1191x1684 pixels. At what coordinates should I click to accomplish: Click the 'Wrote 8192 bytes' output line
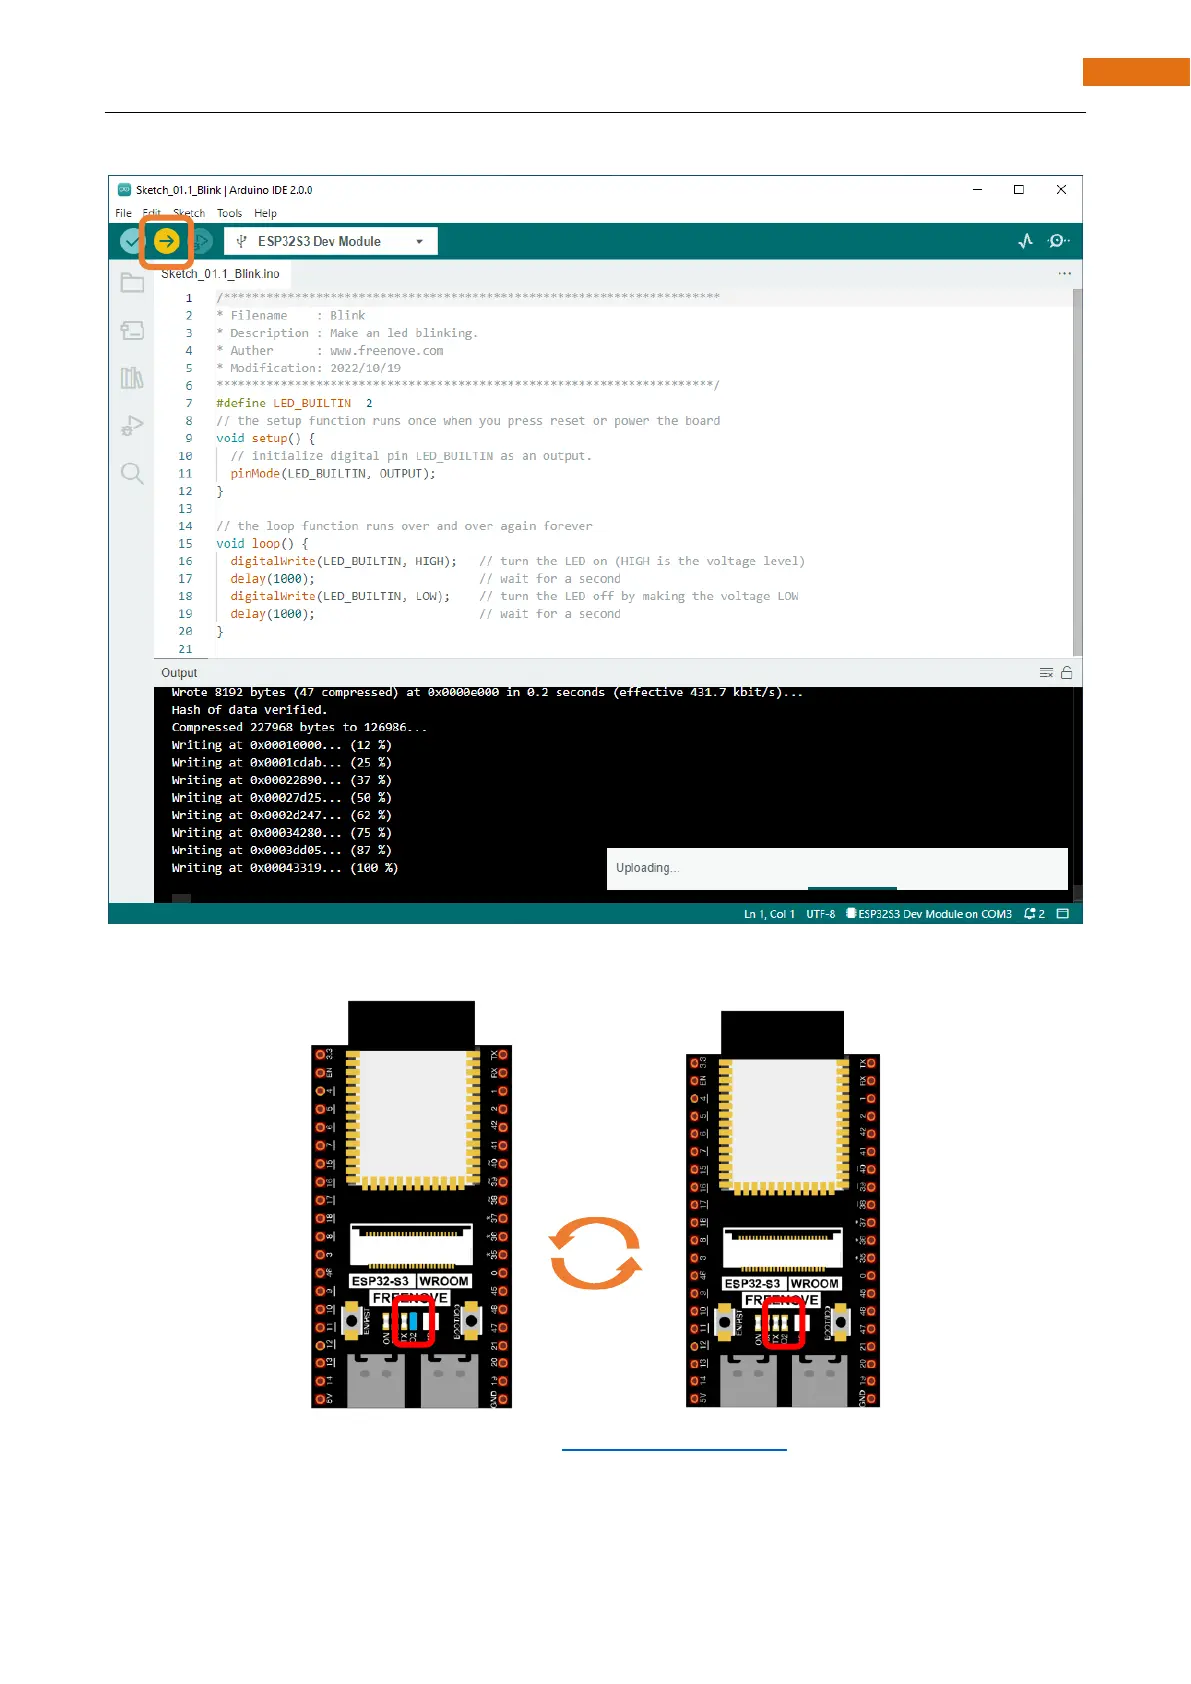tap(487, 692)
